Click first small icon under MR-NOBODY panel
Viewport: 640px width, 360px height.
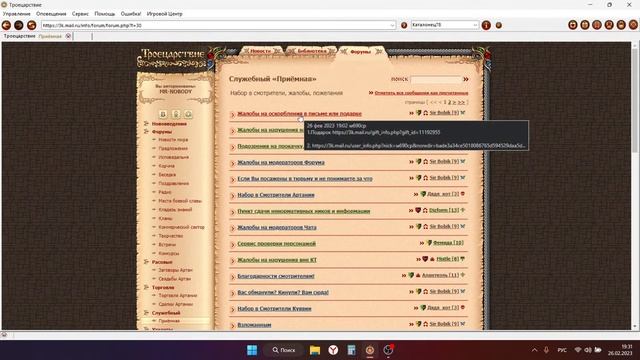tap(162, 114)
